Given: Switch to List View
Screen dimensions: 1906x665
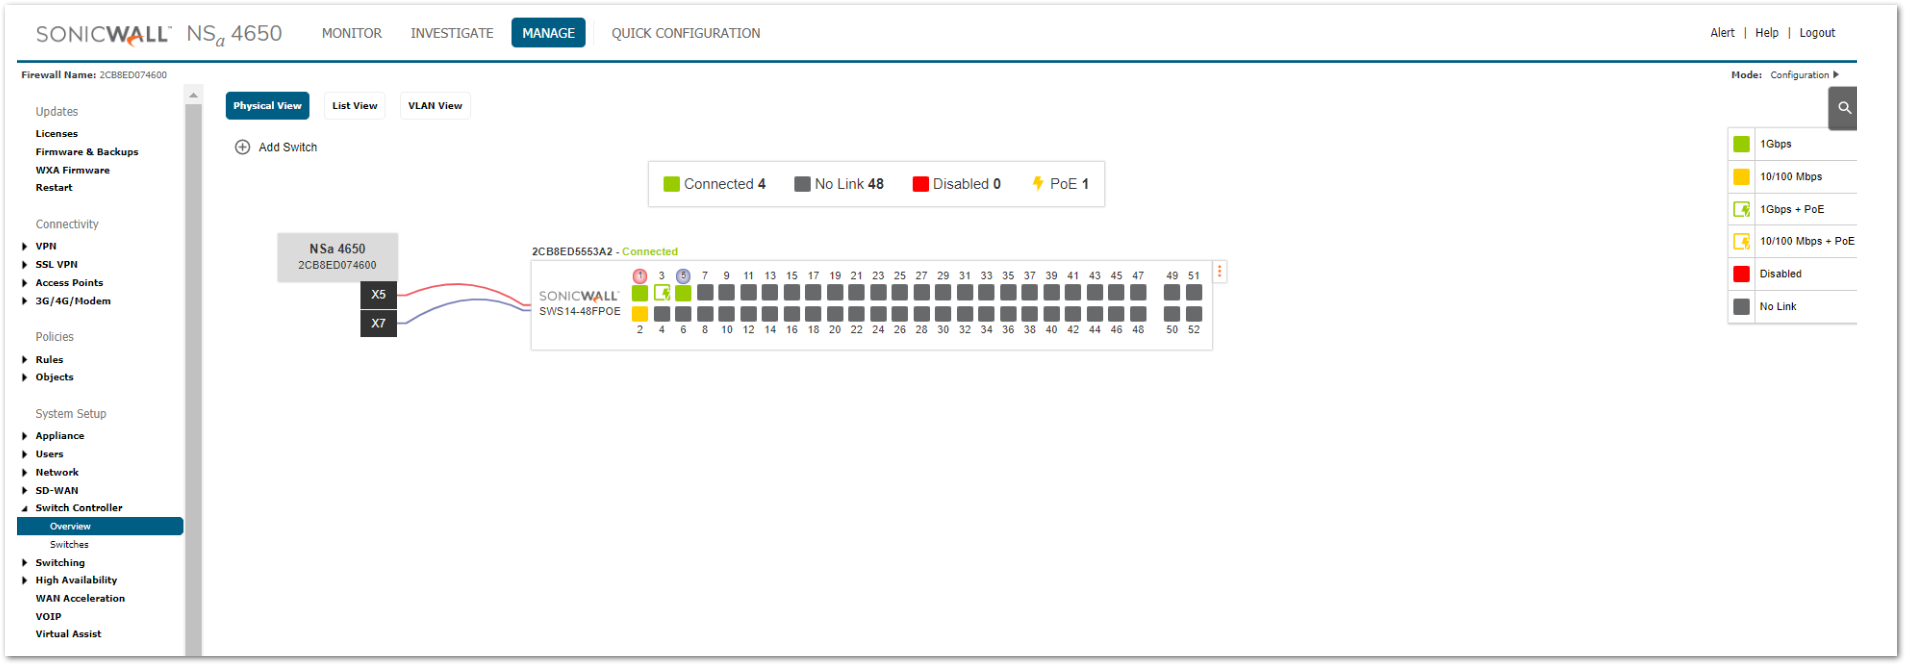Looking at the screenshot, I should point(355,106).
